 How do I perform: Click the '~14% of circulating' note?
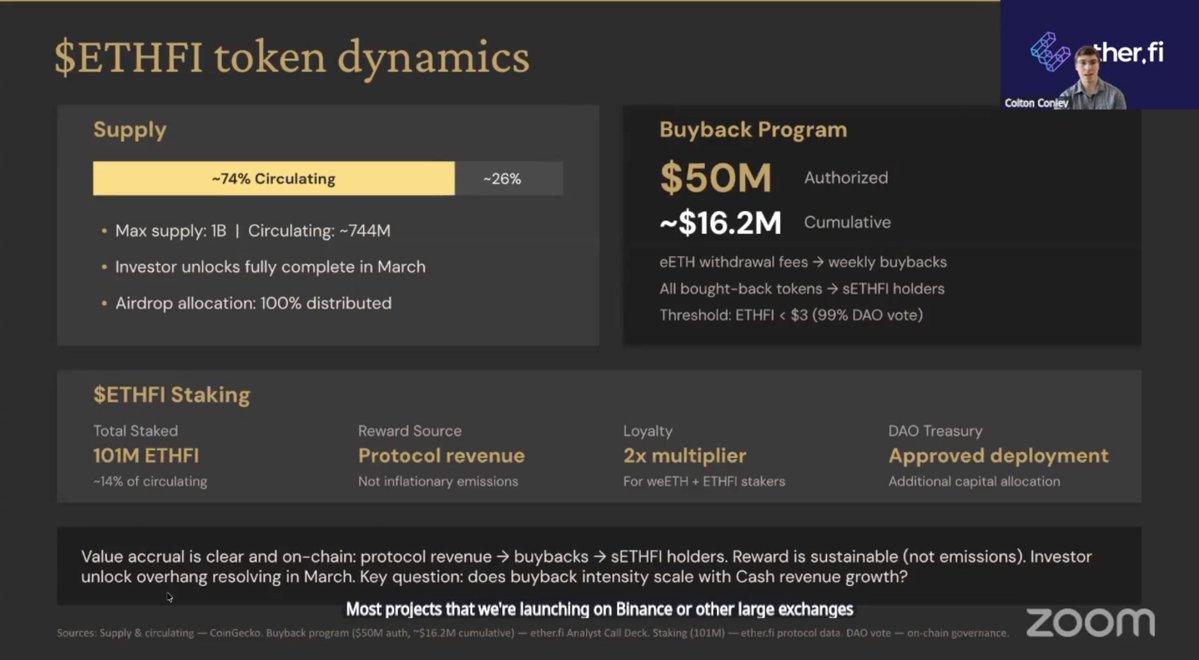coord(150,481)
